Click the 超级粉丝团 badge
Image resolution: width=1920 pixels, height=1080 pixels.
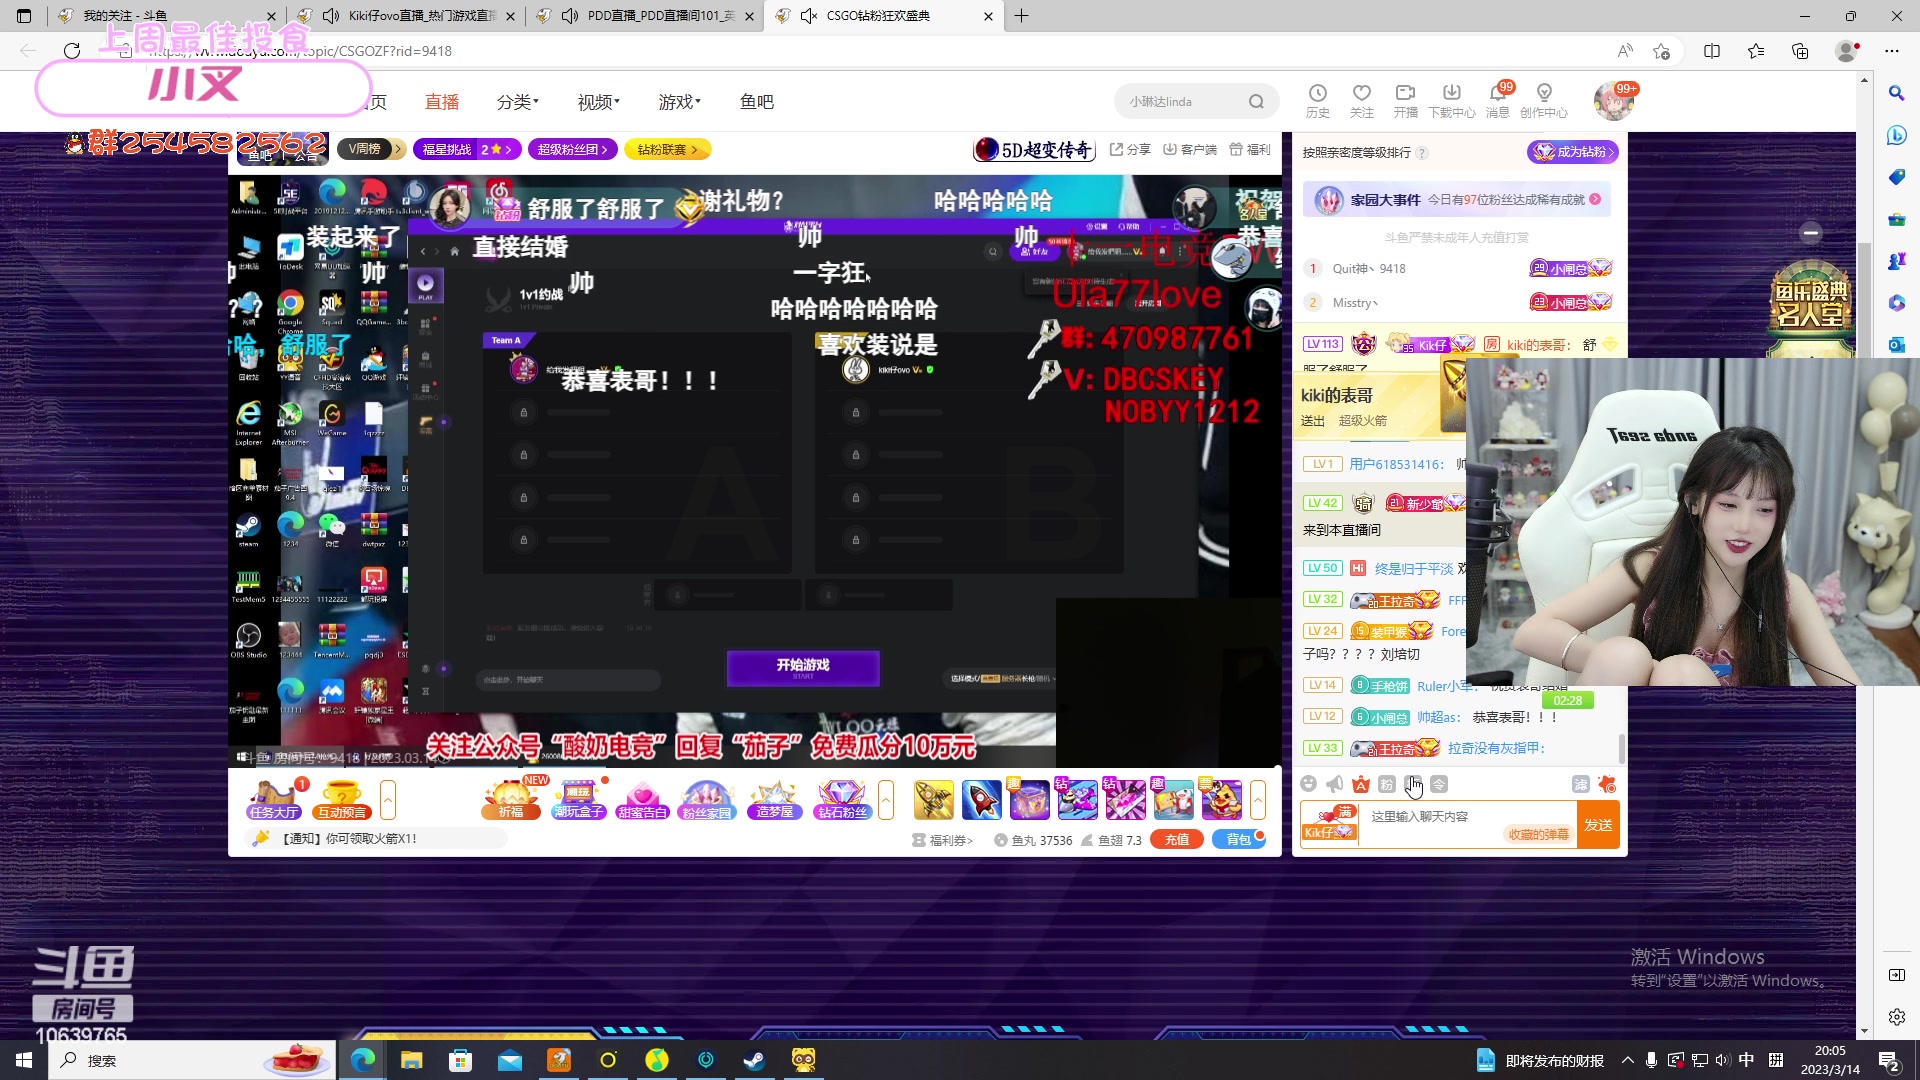click(x=573, y=149)
